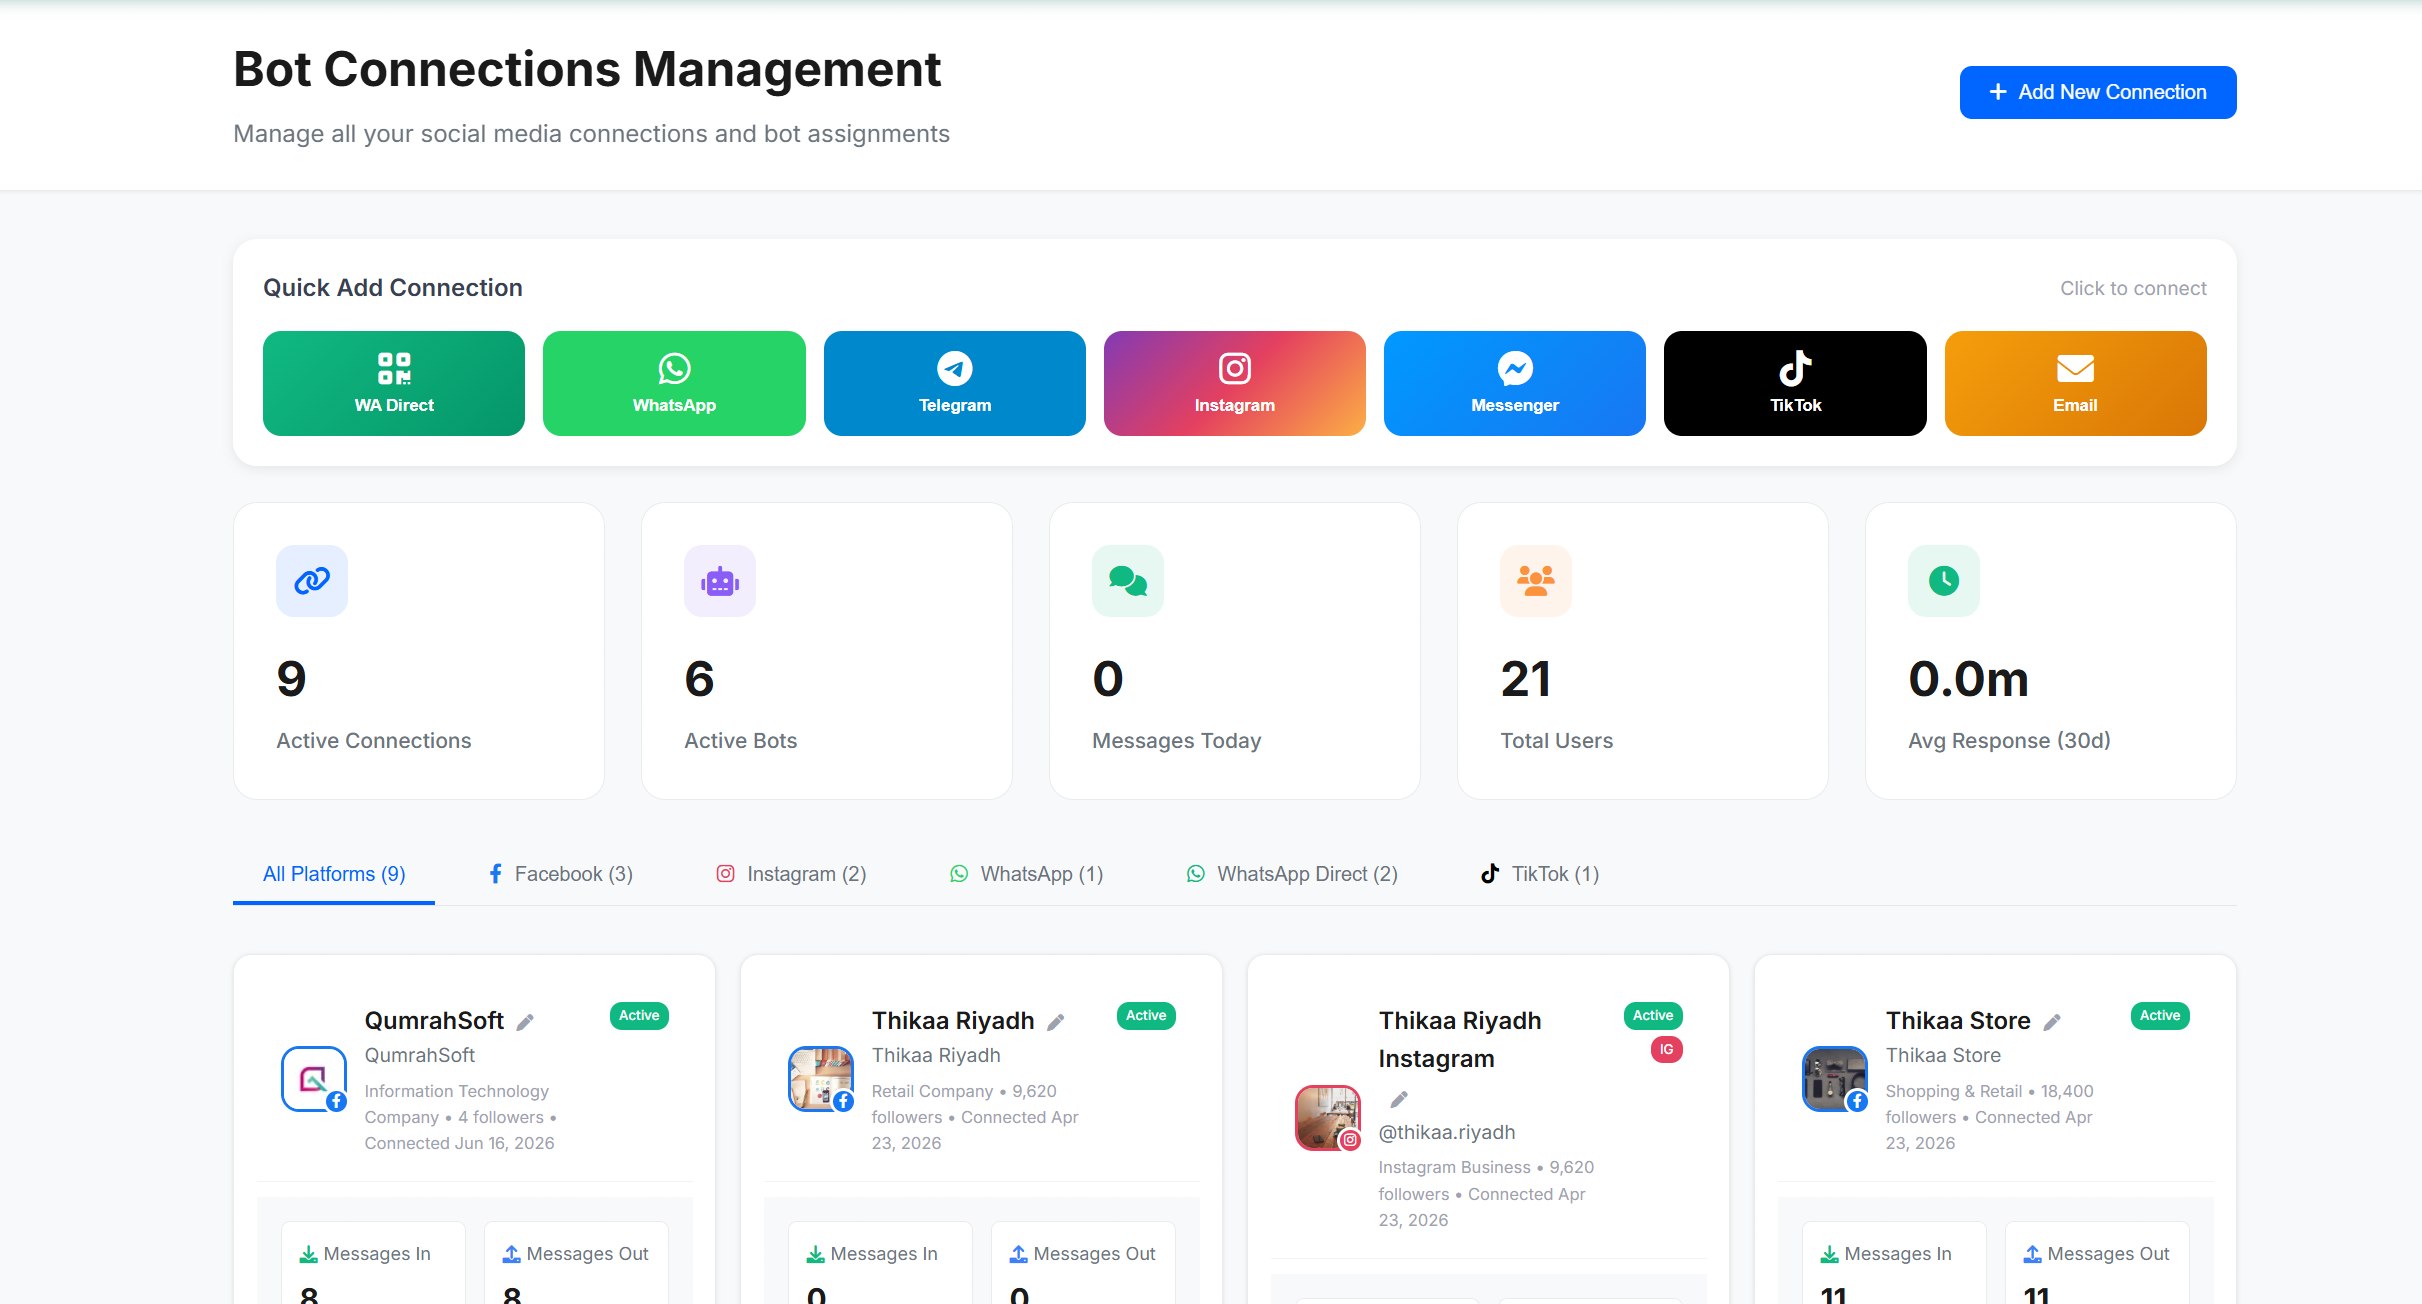Image resolution: width=2422 pixels, height=1304 pixels.
Task: Switch to WhatsApp Direct (2) tab
Action: (x=1291, y=874)
